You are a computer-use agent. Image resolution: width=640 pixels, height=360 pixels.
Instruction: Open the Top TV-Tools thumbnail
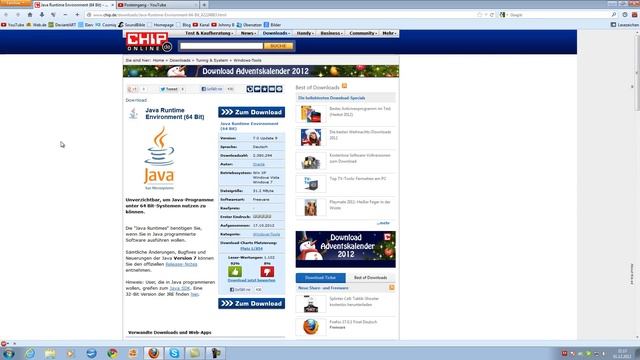click(311, 184)
